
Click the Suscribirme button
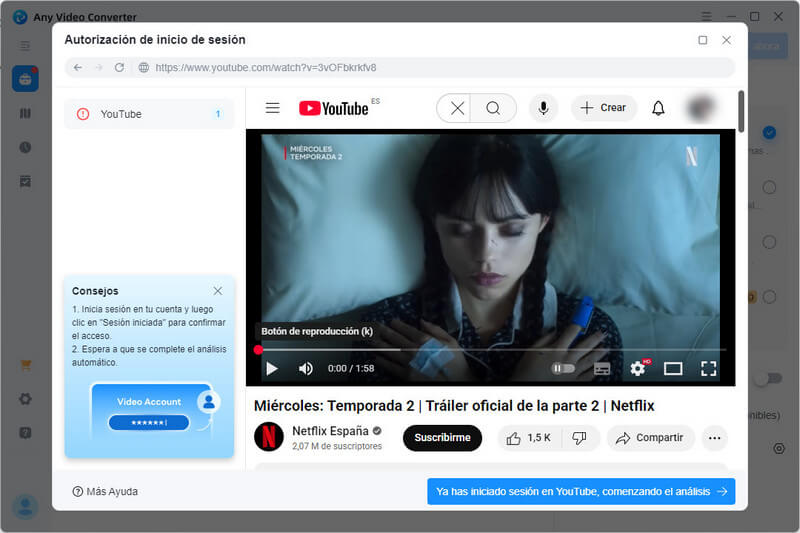coord(442,438)
